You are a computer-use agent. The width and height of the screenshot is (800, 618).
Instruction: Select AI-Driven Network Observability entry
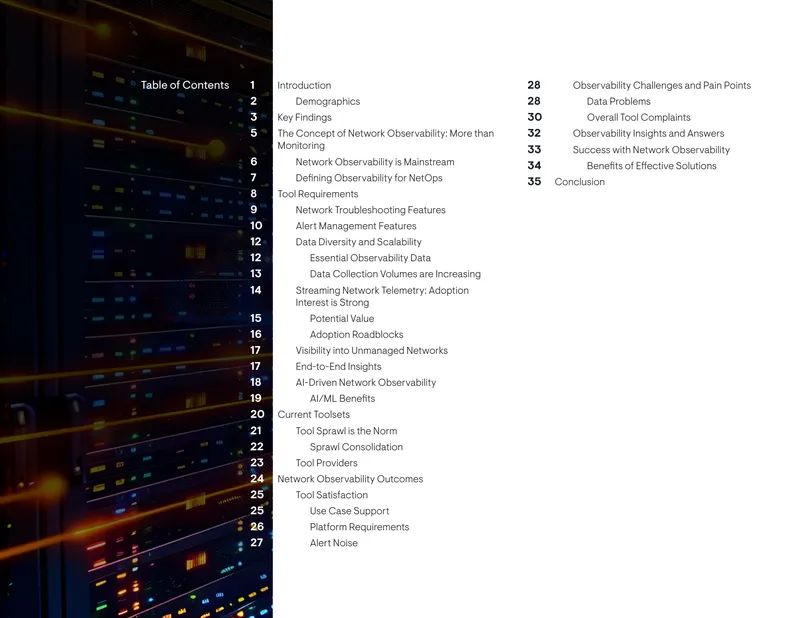click(365, 383)
